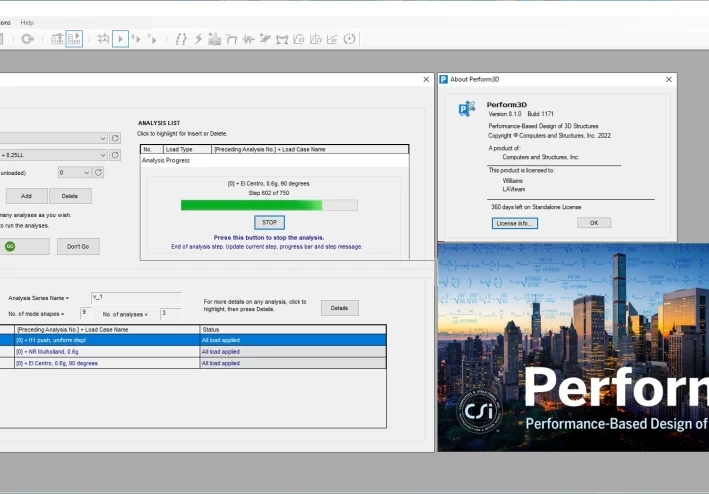Click the Add button
The image size is (709, 494).
click(x=26, y=196)
